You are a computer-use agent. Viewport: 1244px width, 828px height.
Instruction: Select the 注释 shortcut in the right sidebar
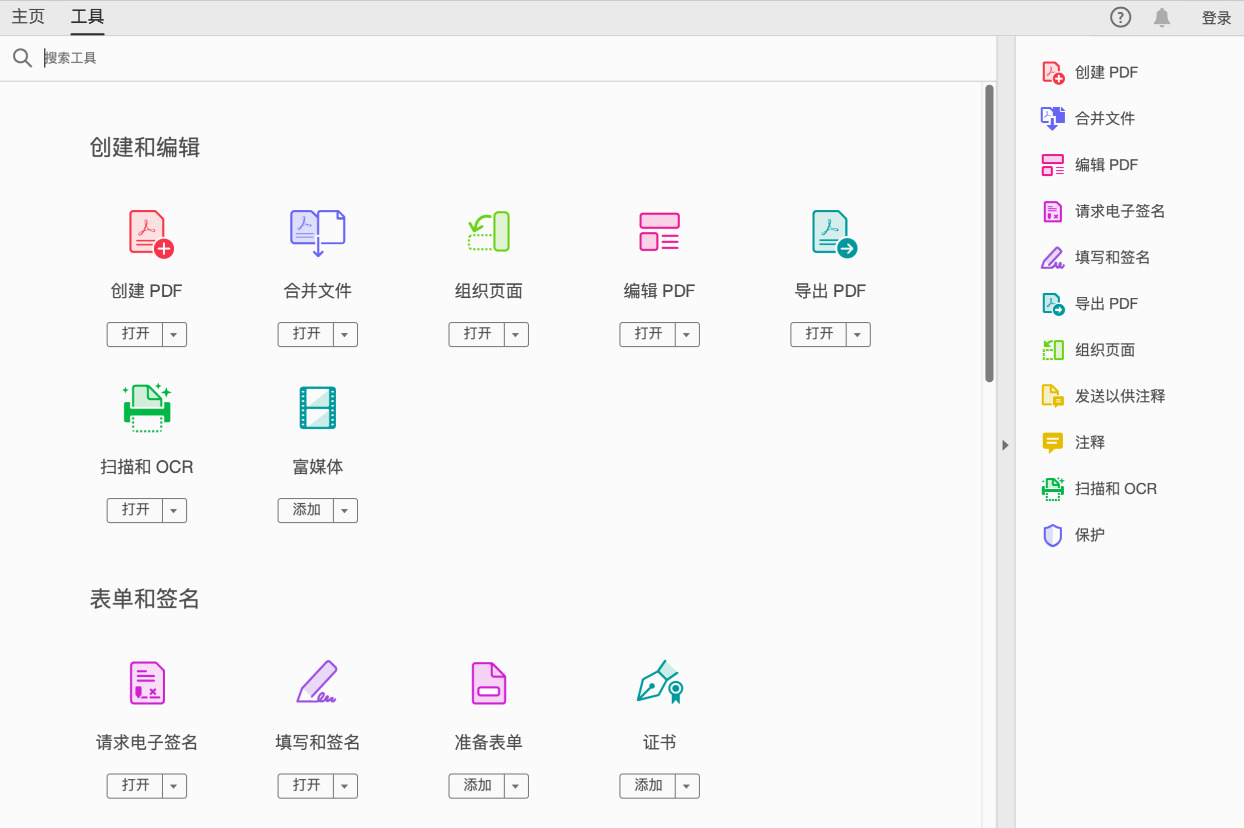(x=1073, y=442)
